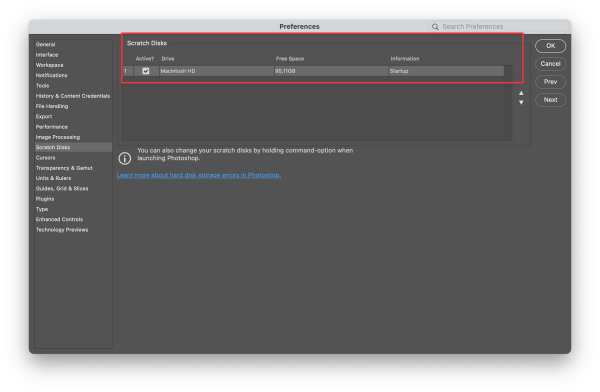The height and width of the screenshot is (392, 600).
Task: Go to Technology Previews preferences
Action: pyautogui.click(x=62, y=230)
